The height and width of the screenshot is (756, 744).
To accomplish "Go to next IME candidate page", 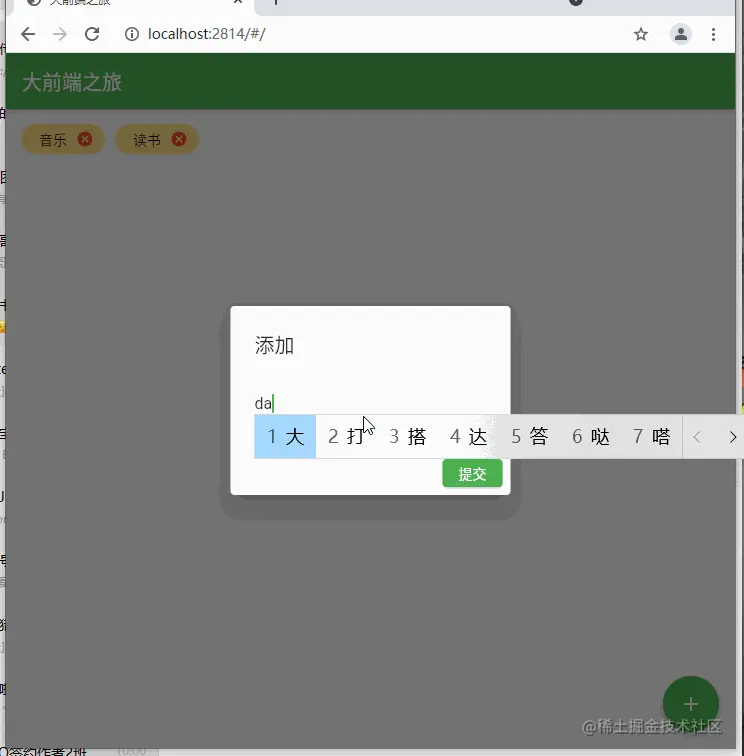I will (x=732, y=437).
